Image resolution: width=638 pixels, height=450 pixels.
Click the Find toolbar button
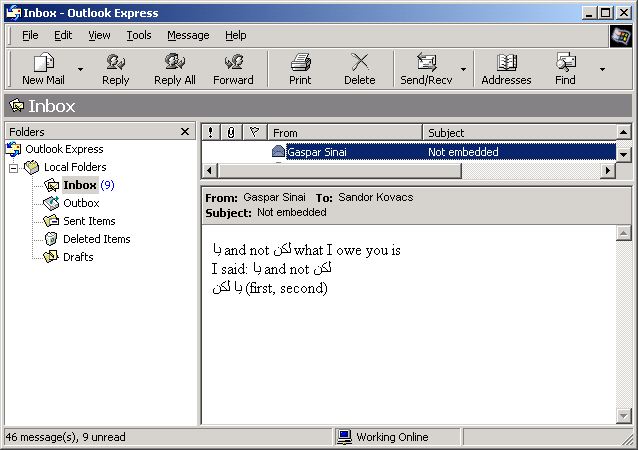click(x=565, y=69)
